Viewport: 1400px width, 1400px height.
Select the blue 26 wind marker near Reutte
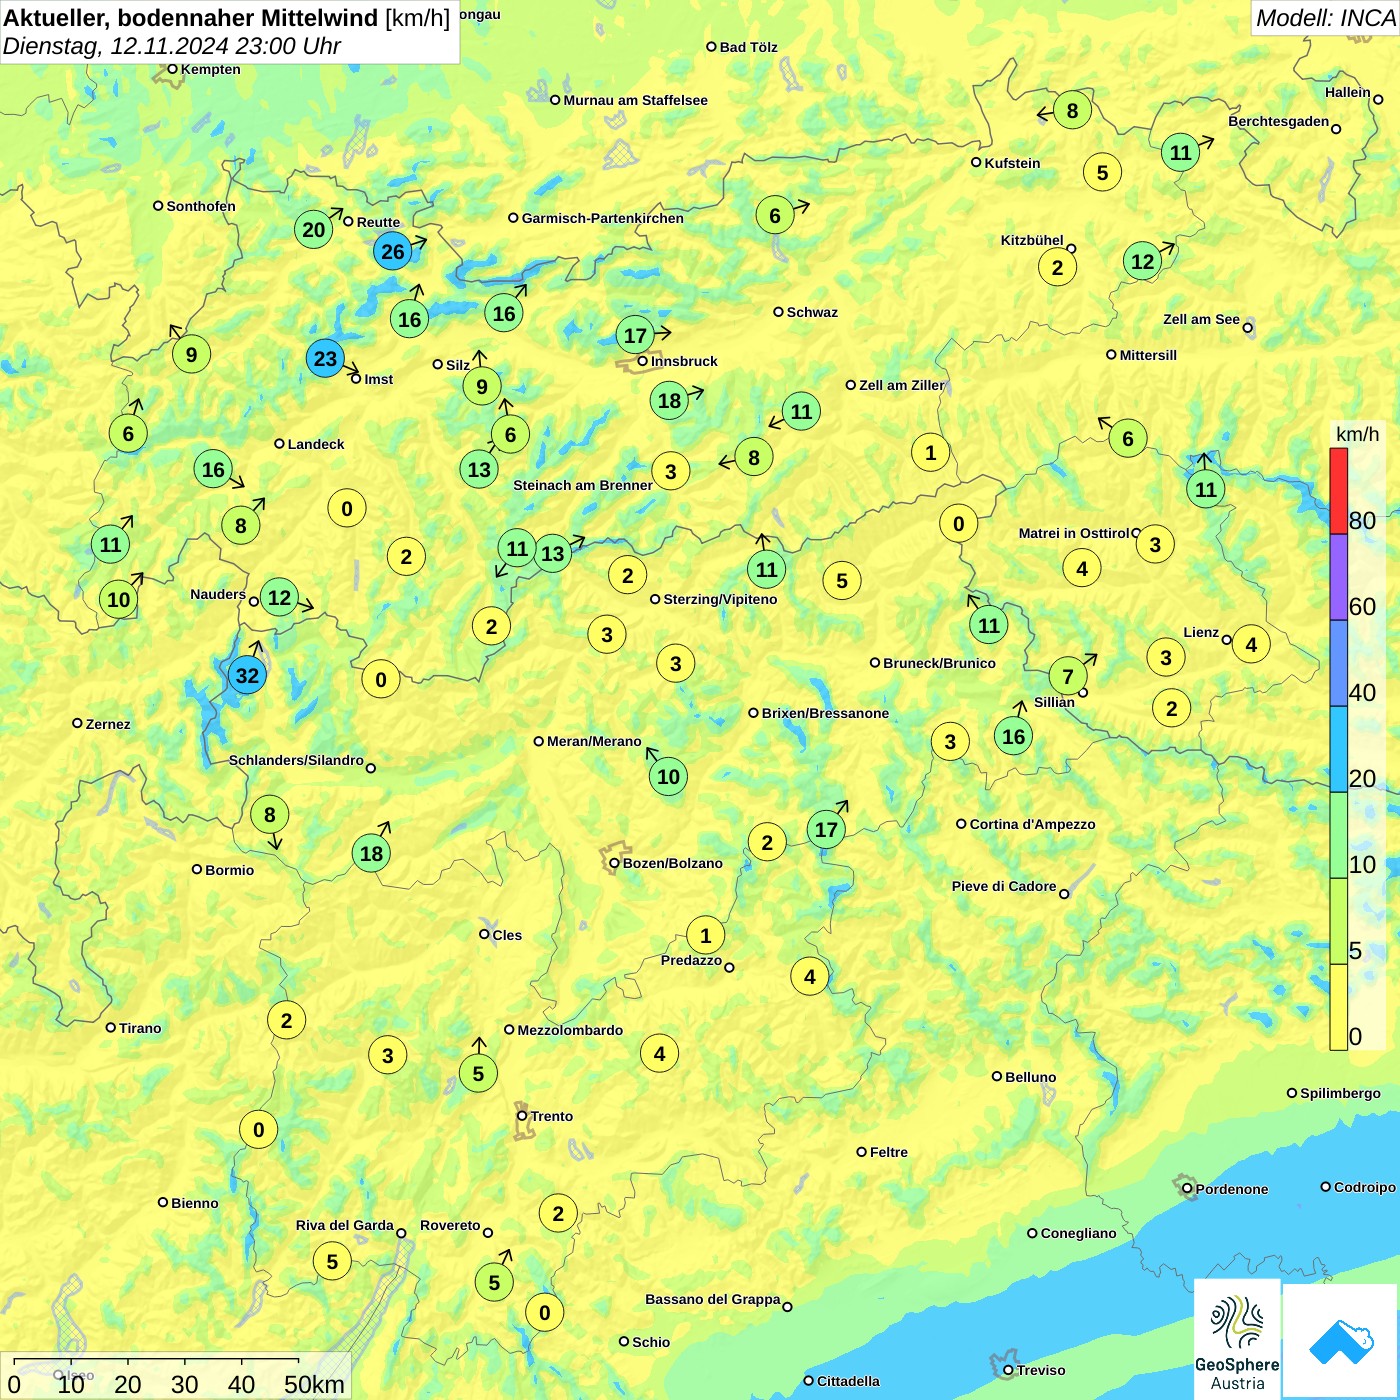[393, 251]
